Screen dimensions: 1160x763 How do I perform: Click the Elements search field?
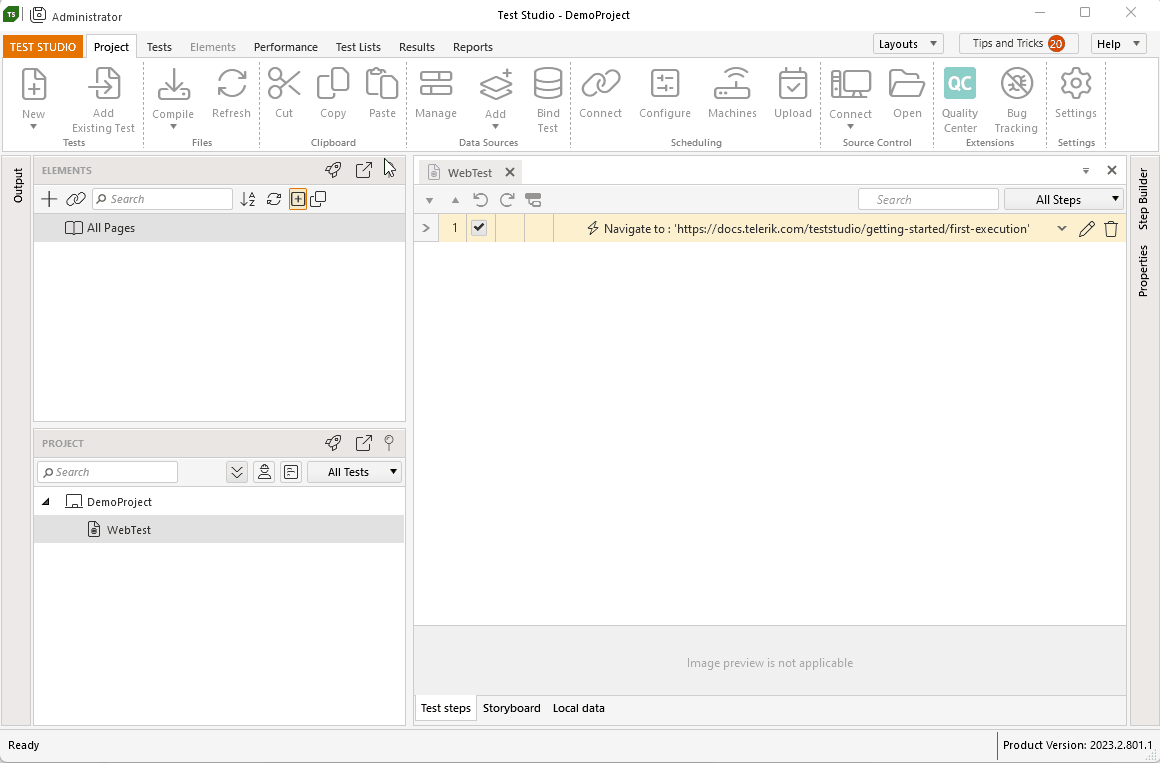[162, 199]
